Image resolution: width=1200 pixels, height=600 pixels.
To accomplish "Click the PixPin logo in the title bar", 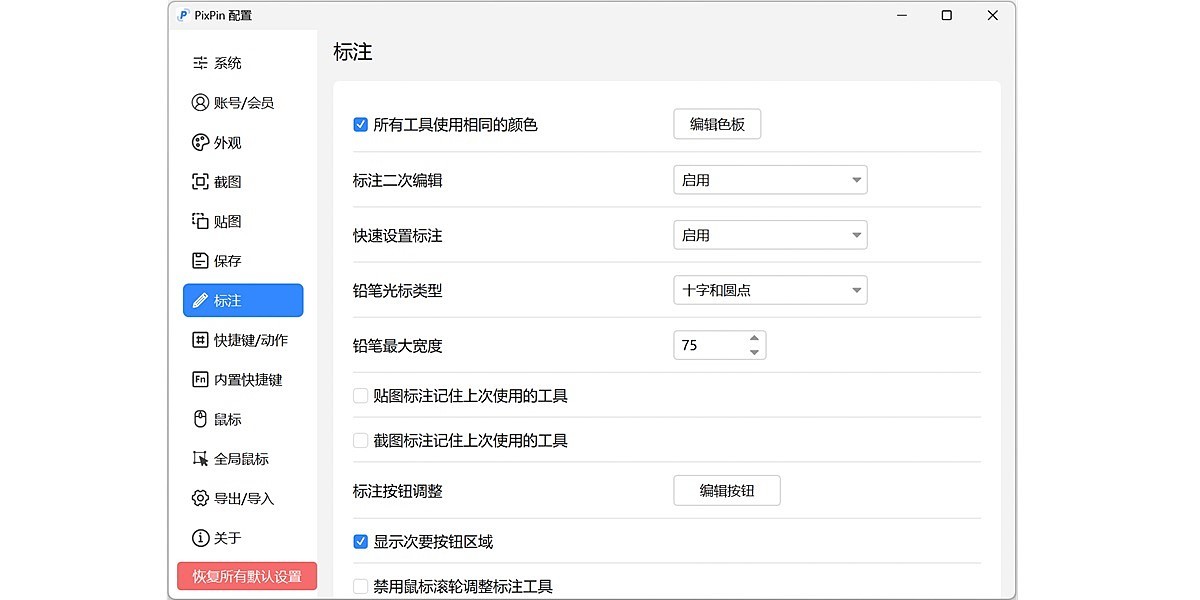I will [182, 15].
